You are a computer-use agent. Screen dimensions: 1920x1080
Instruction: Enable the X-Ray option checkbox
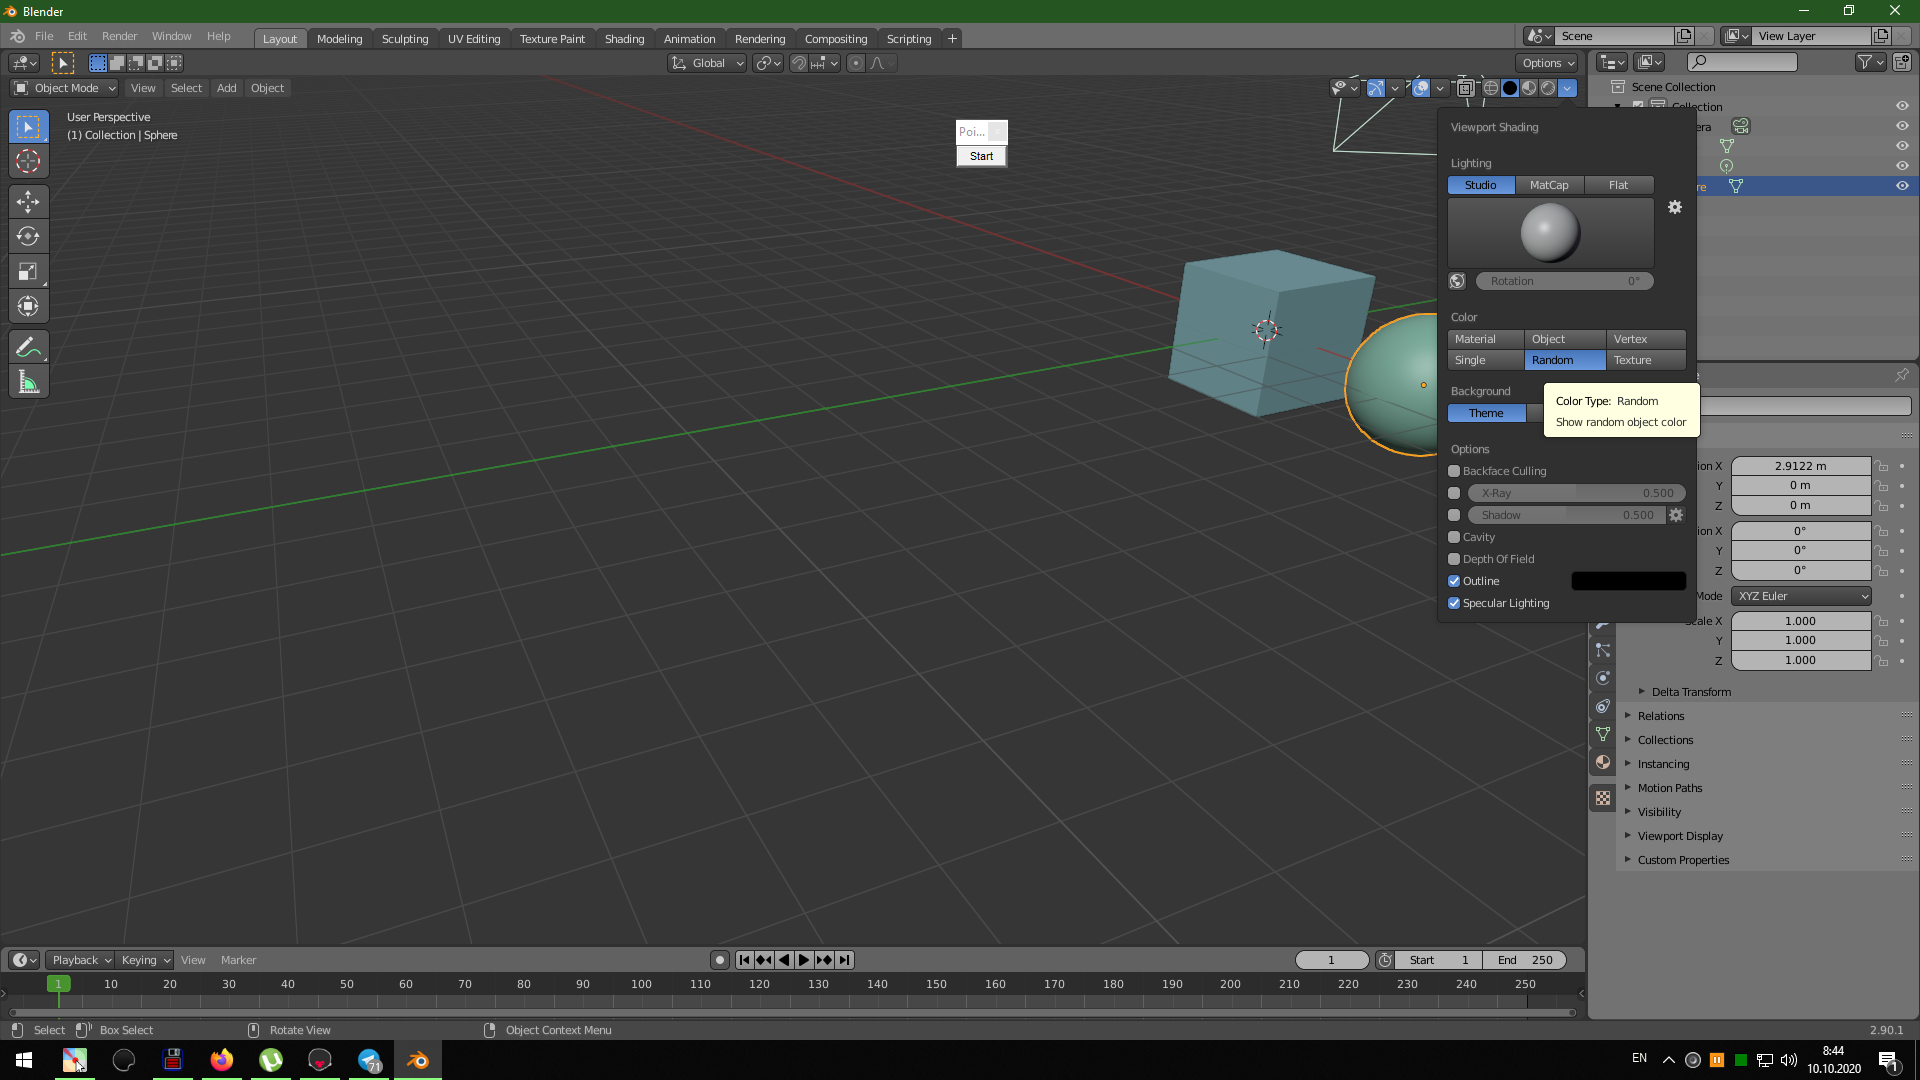click(x=1454, y=493)
